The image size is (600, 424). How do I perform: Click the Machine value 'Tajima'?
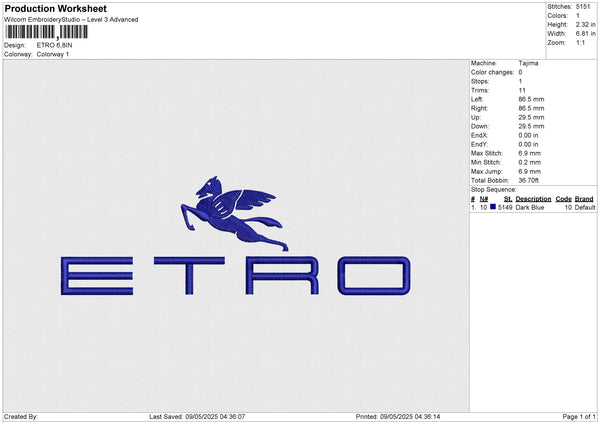pyautogui.click(x=528, y=63)
